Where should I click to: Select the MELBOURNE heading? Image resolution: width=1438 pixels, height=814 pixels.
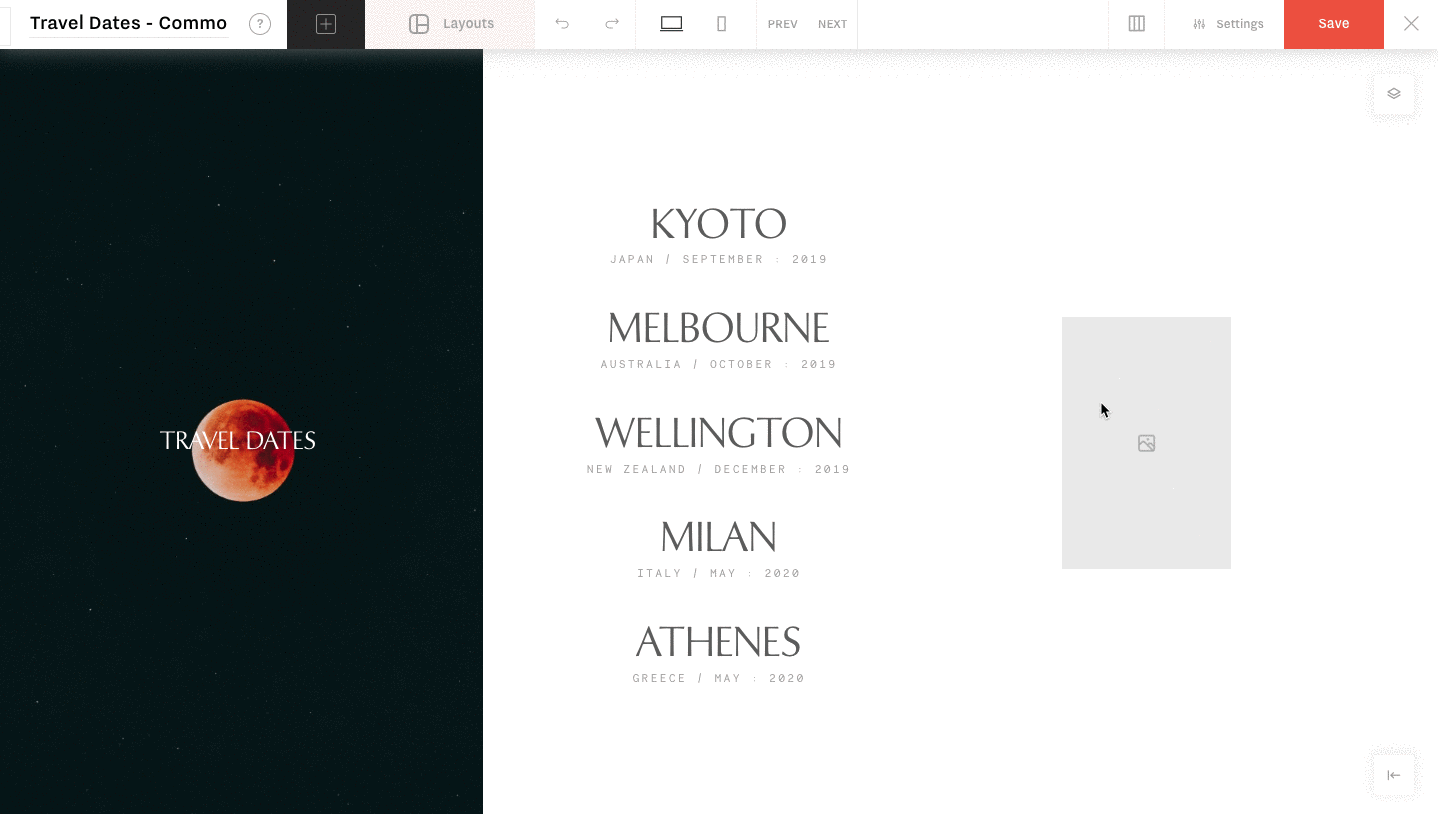[719, 329]
